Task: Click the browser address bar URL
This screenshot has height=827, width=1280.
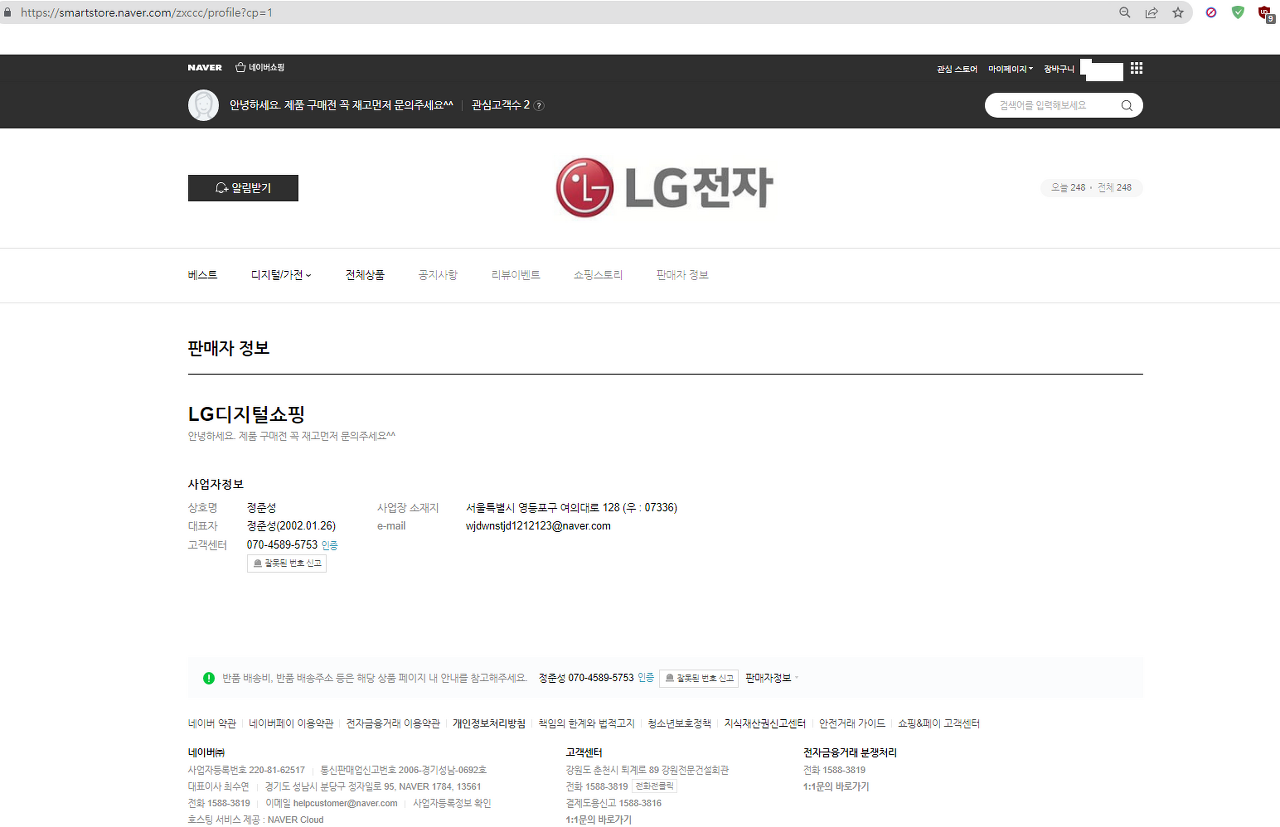Action: click(146, 13)
